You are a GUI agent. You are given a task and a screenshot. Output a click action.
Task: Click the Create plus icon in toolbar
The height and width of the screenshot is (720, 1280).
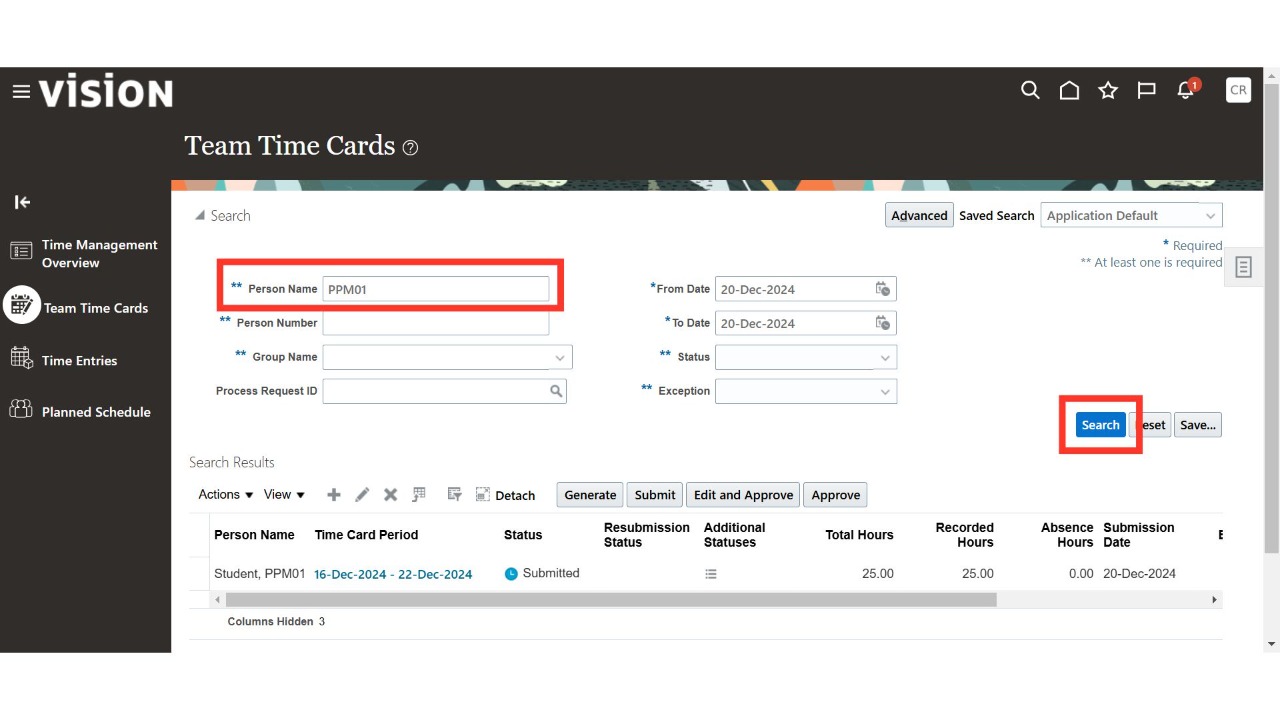pyautogui.click(x=334, y=495)
